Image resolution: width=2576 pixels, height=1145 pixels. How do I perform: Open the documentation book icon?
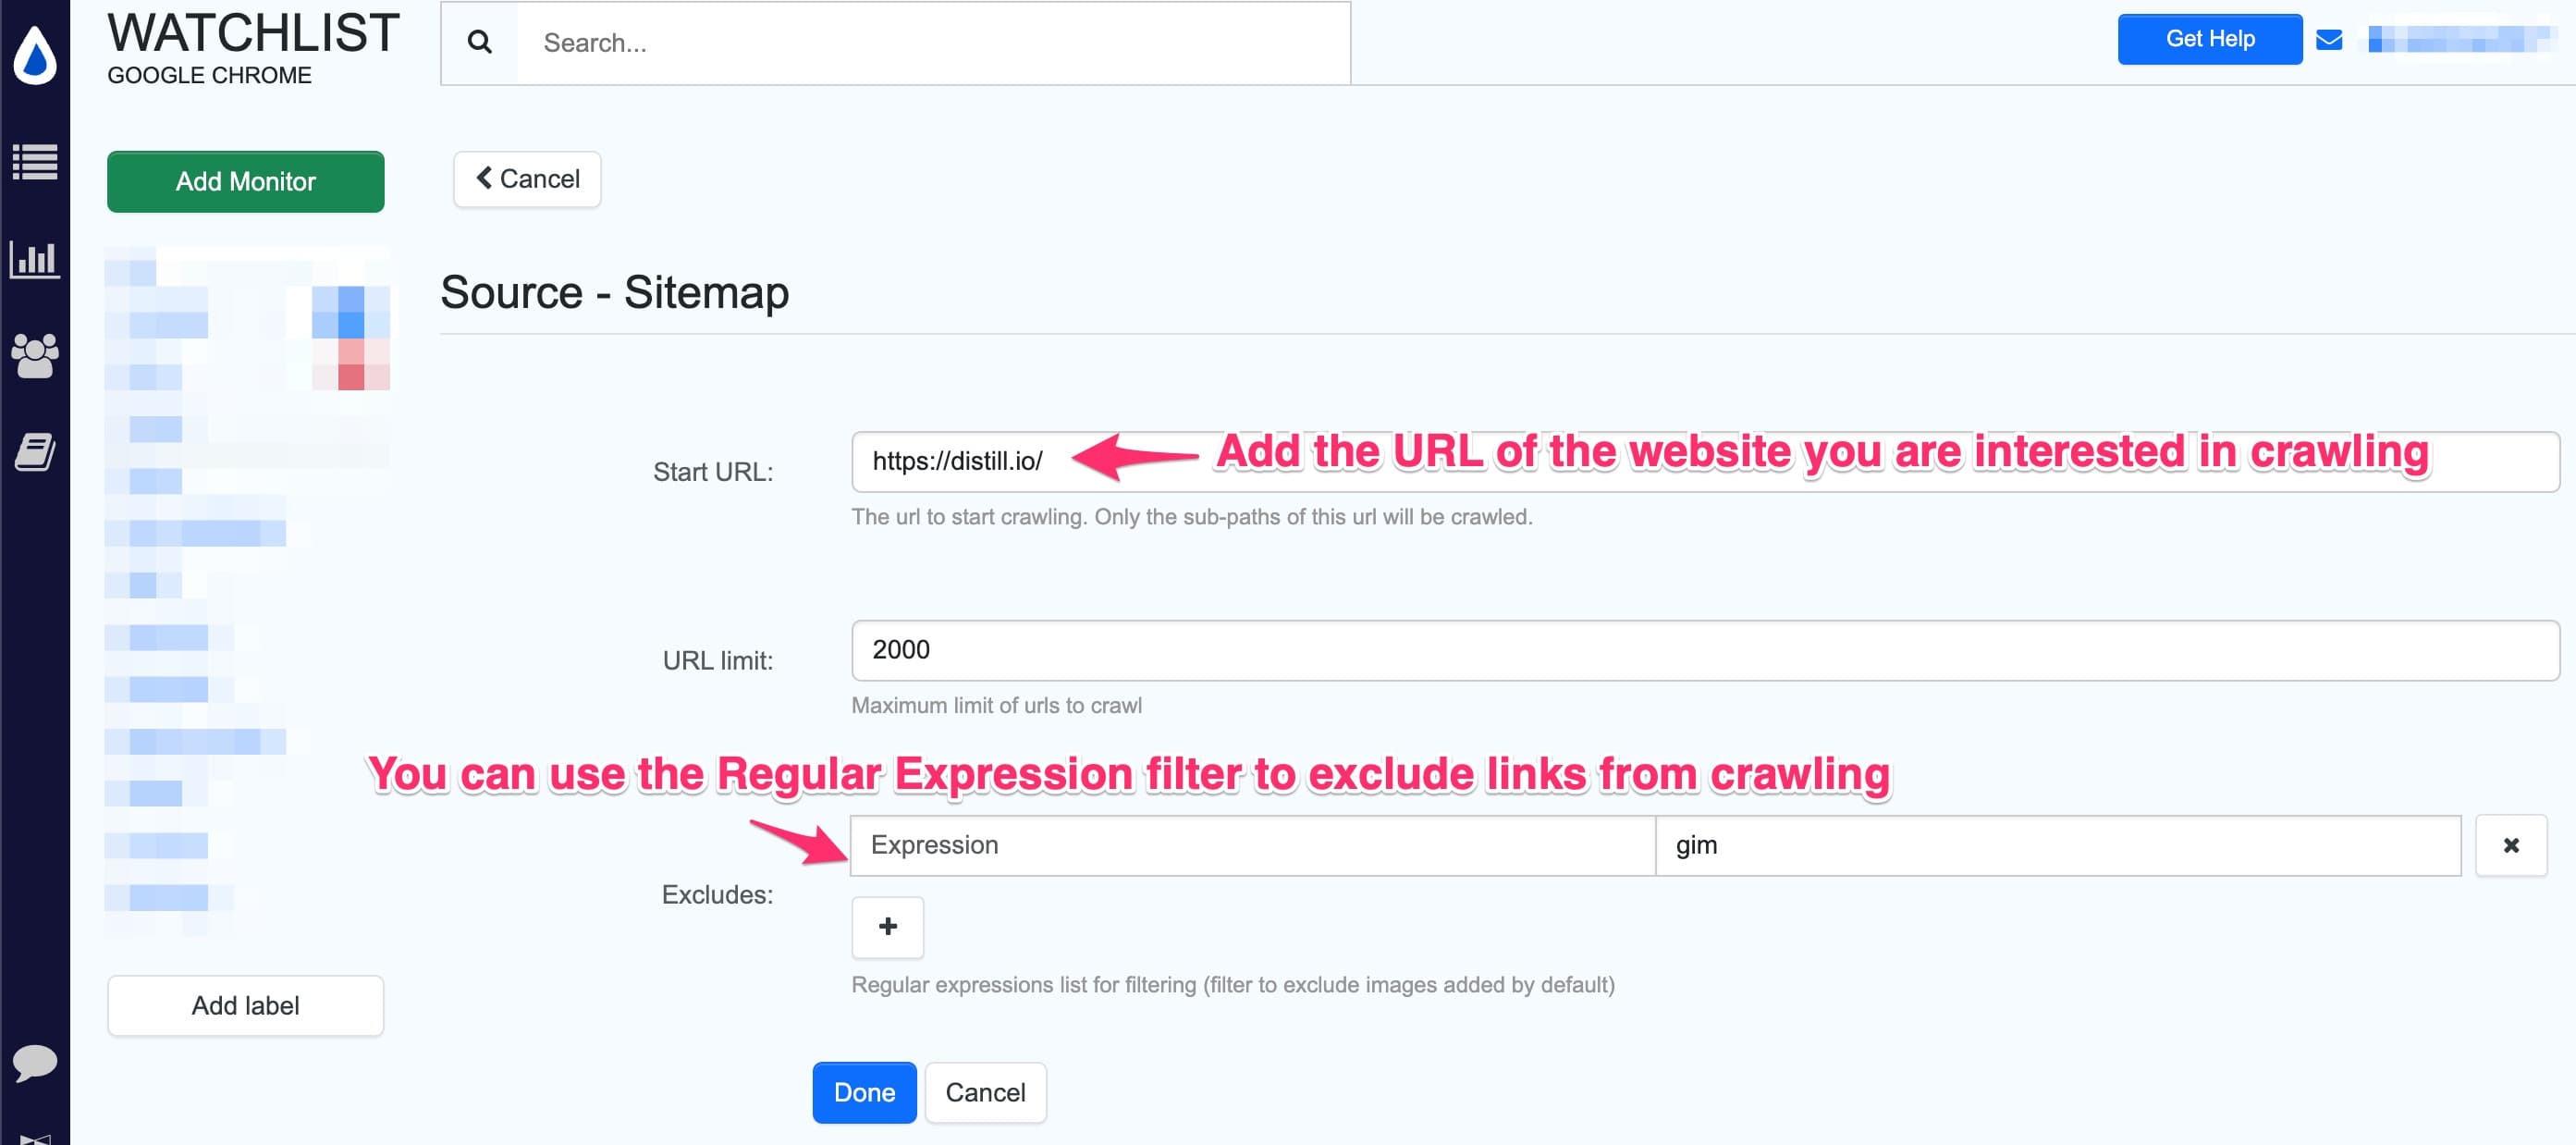pos(36,451)
